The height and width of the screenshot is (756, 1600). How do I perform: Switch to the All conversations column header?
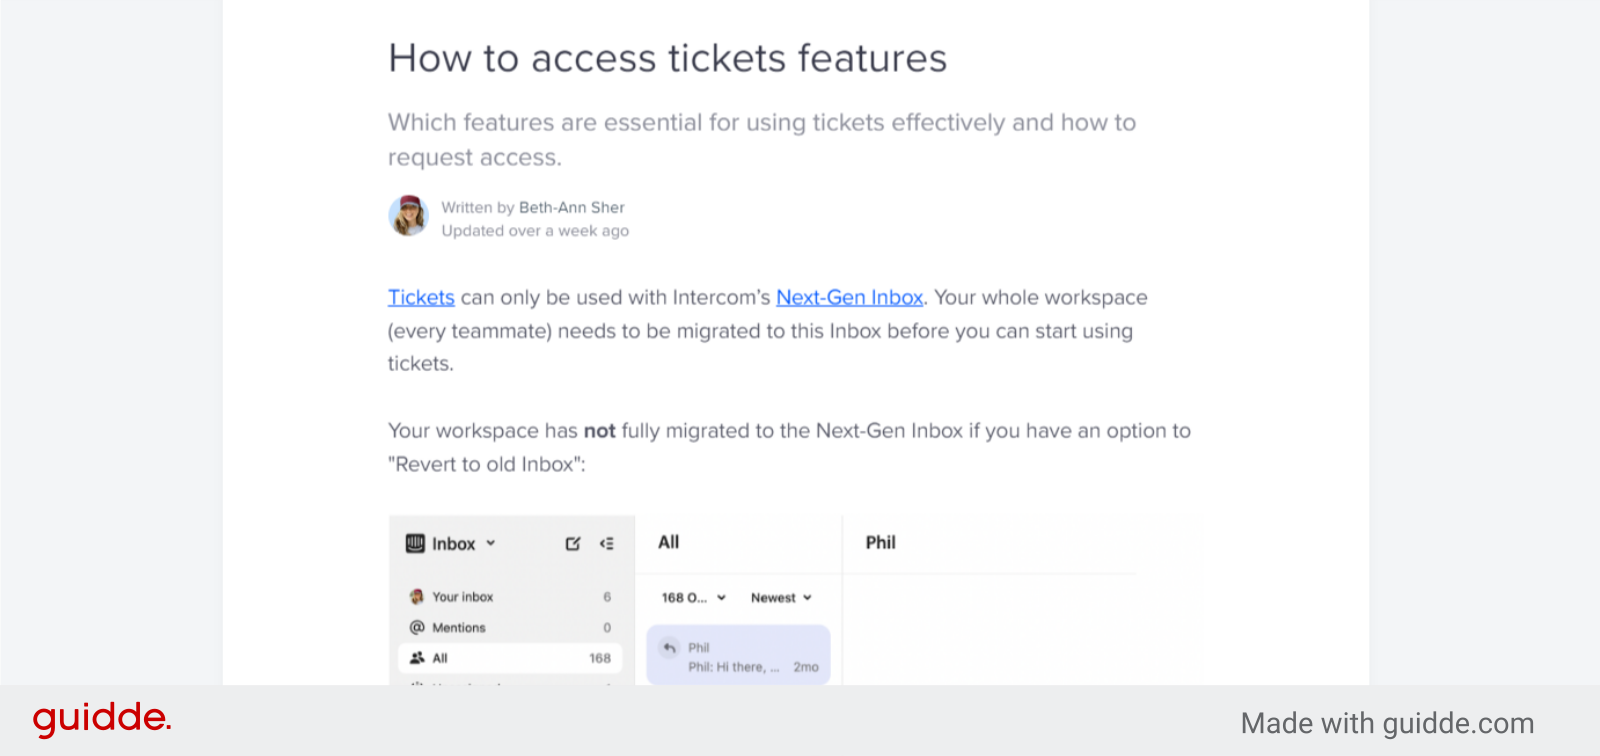(667, 542)
